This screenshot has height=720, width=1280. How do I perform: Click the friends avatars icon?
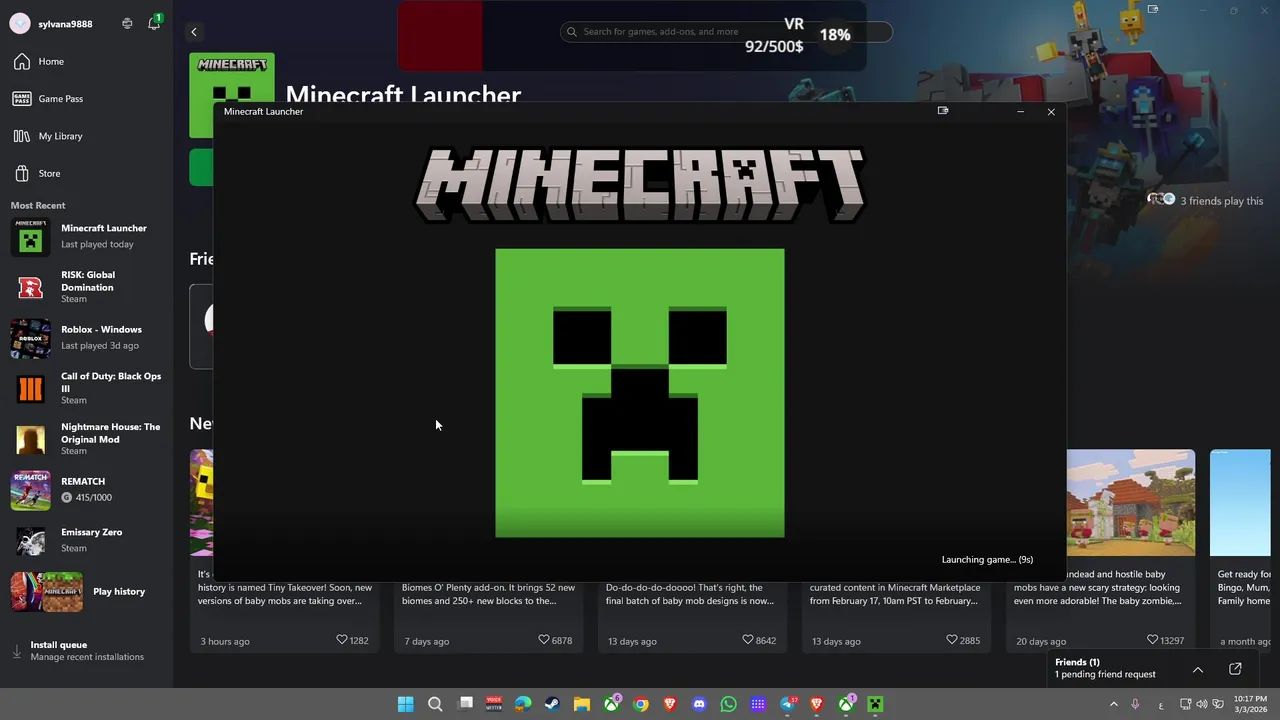1161,199
